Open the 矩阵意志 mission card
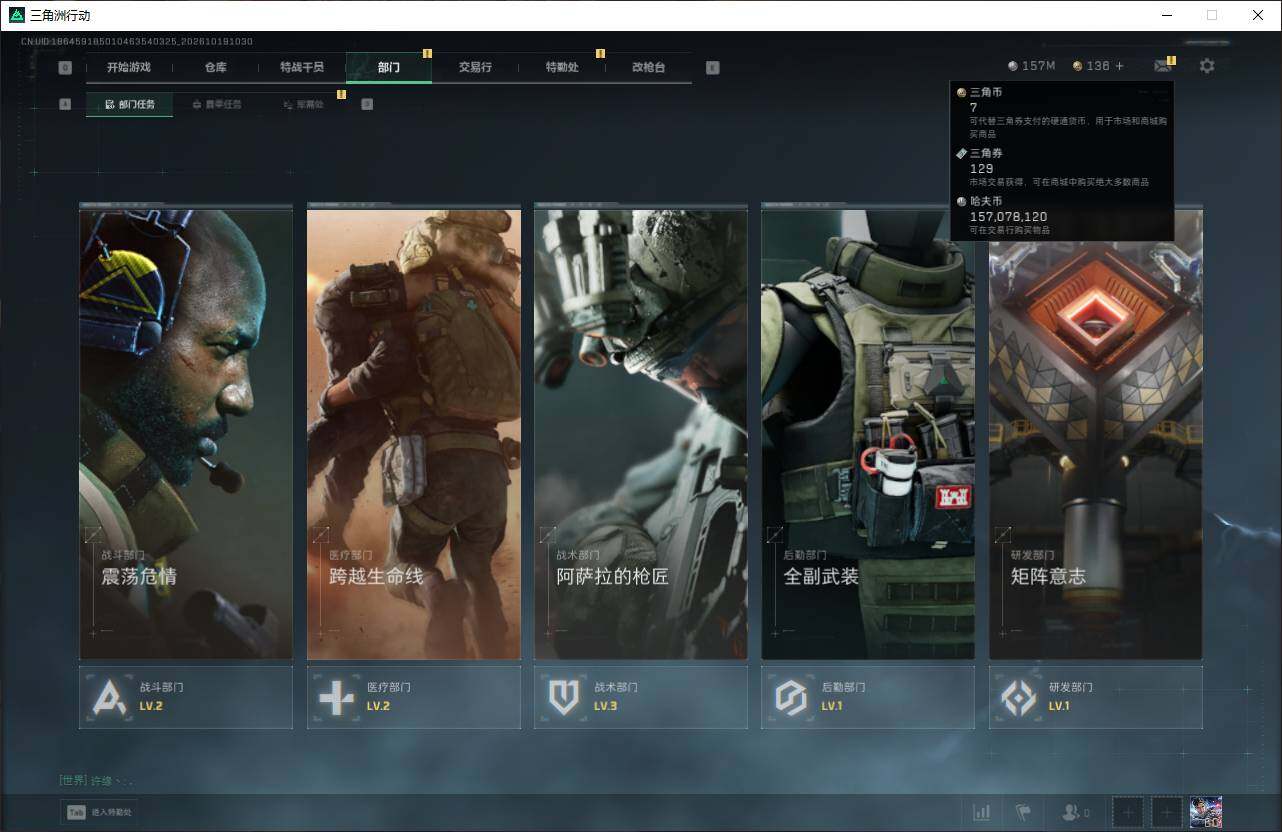1282x832 pixels. pyautogui.click(x=1096, y=432)
